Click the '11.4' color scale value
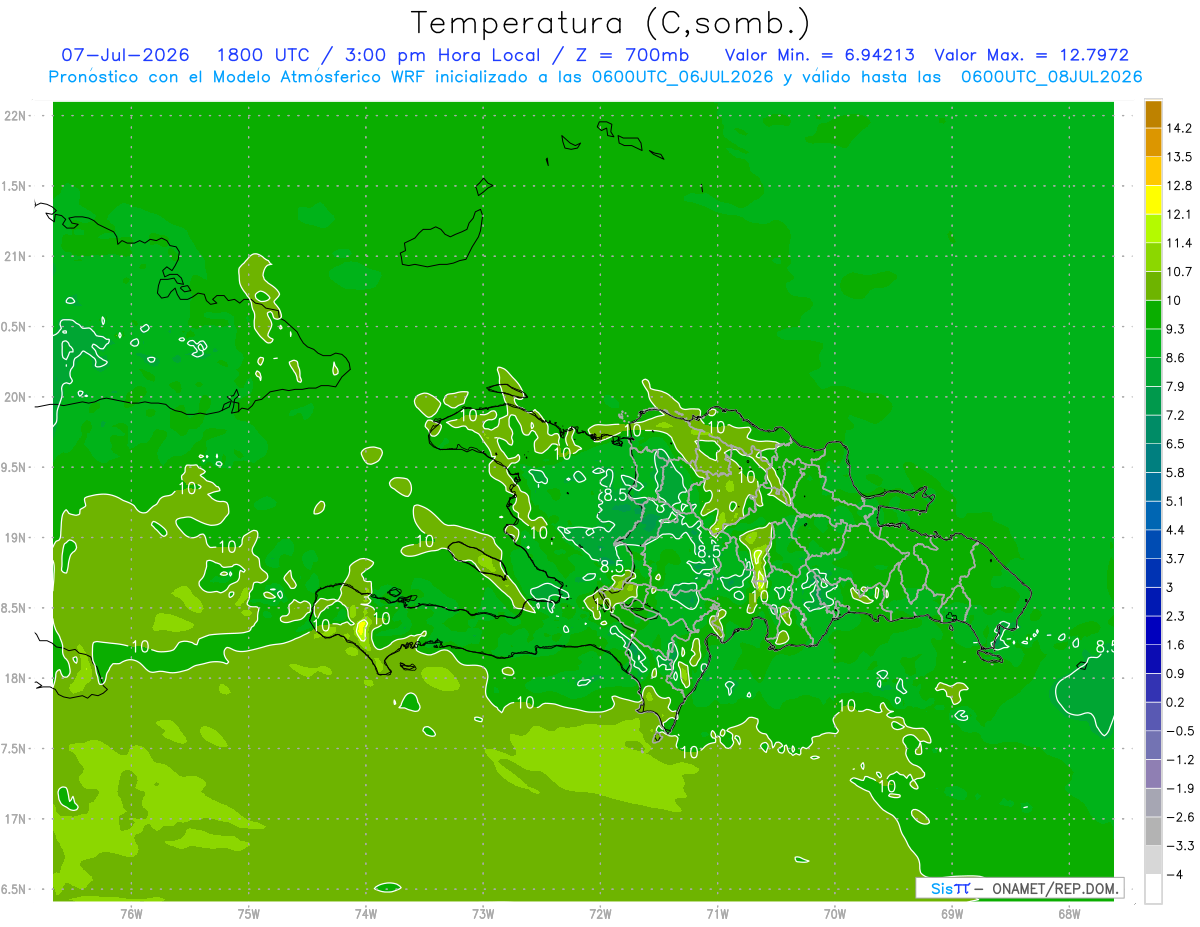 coord(1180,243)
